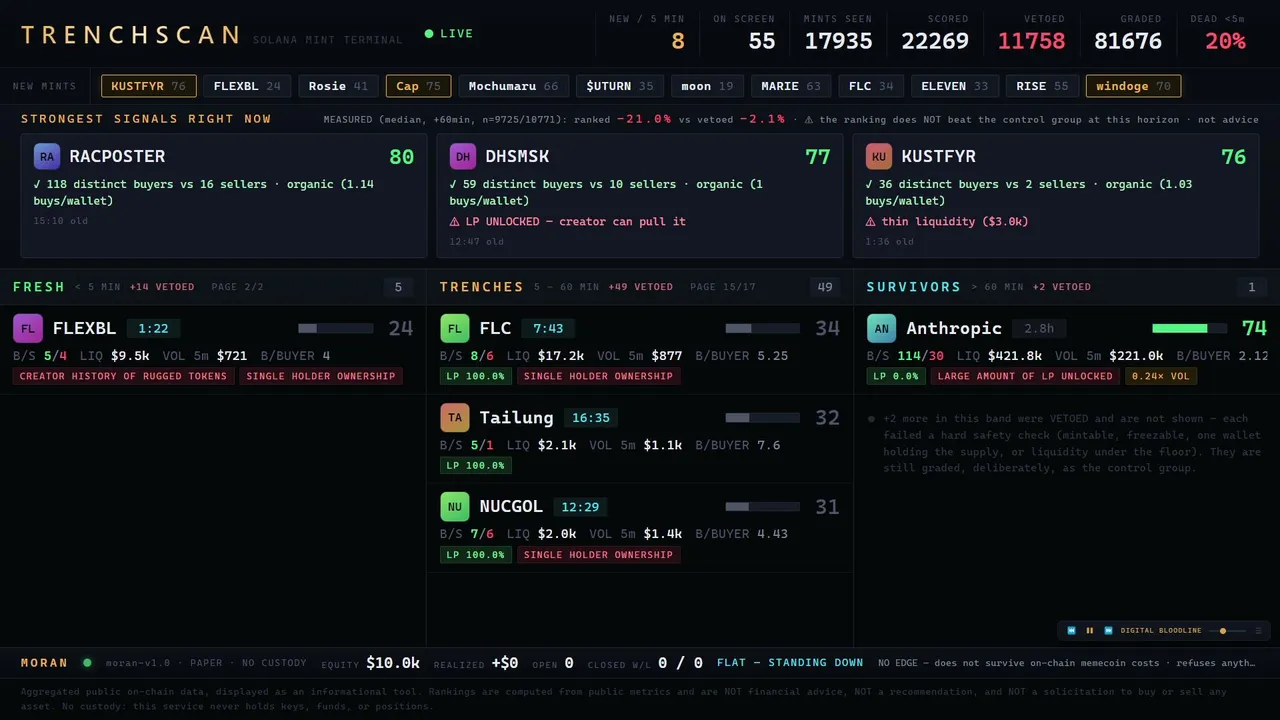Open the Anthropic token row name
This screenshot has height=720, width=1280.
pos(954,328)
